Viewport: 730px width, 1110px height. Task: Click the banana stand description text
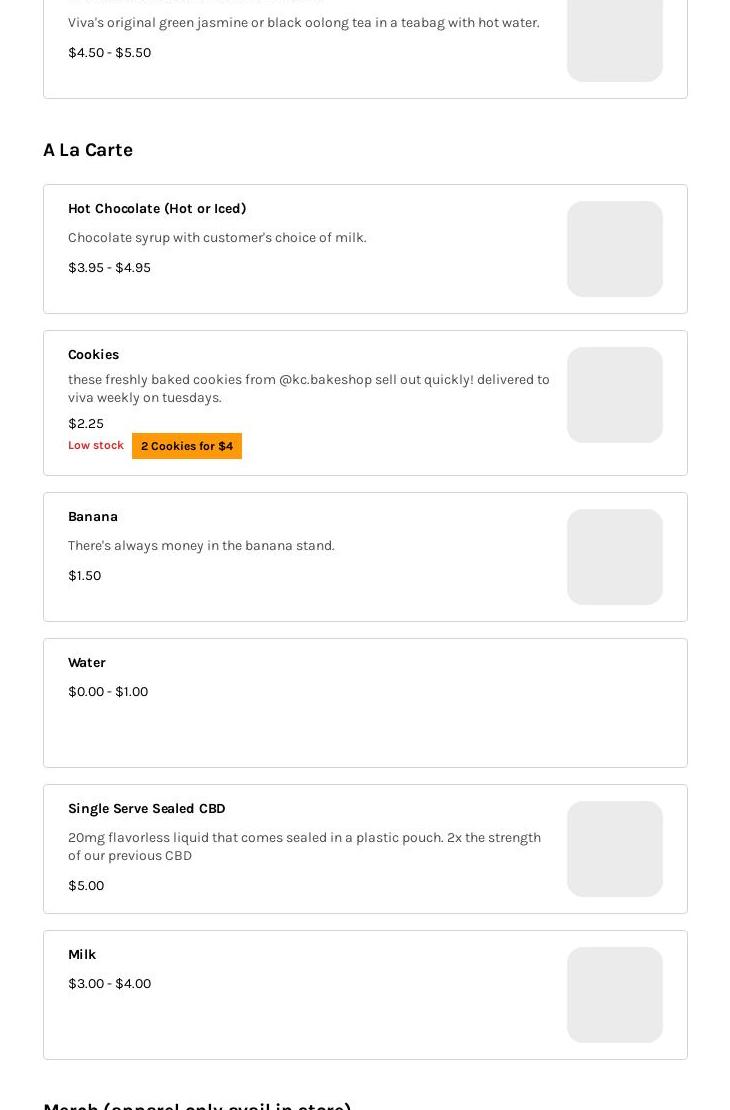click(201, 546)
